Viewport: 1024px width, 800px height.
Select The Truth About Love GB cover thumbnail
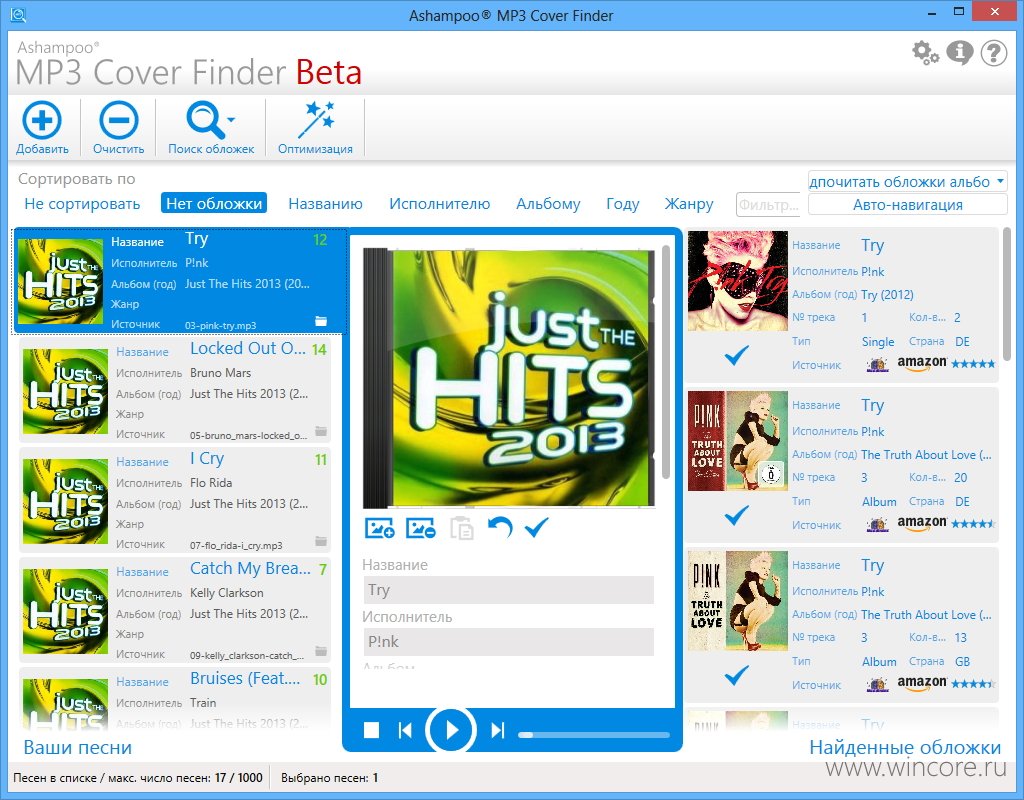(x=737, y=601)
